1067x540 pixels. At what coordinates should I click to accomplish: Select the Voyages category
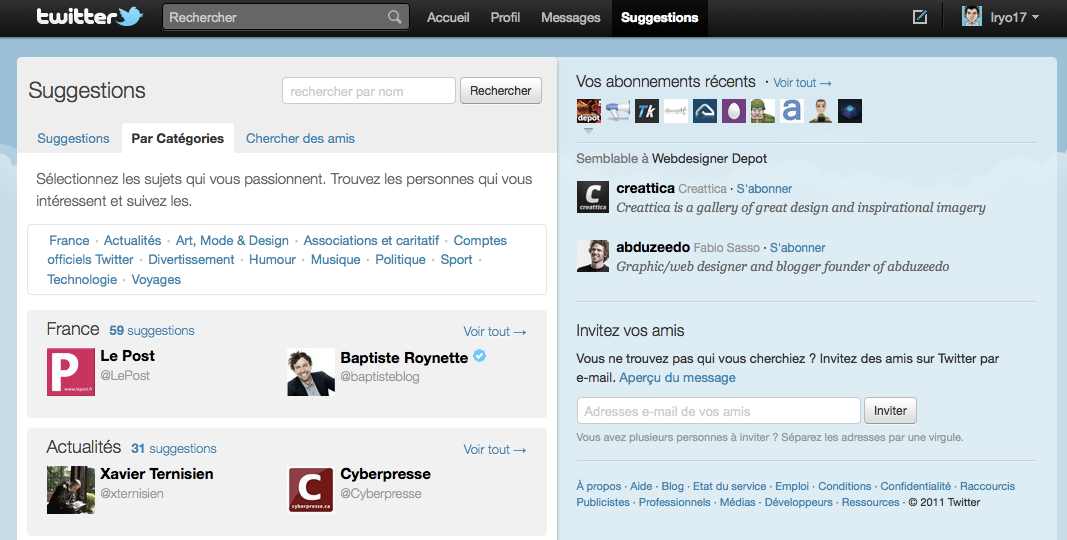pyautogui.click(x=156, y=279)
